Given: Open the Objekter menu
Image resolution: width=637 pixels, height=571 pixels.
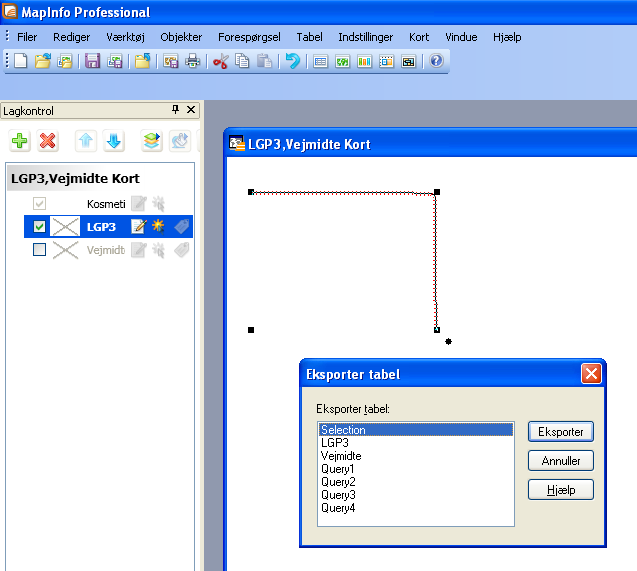Looking at the screenshot, I should (x=181, y=37).
